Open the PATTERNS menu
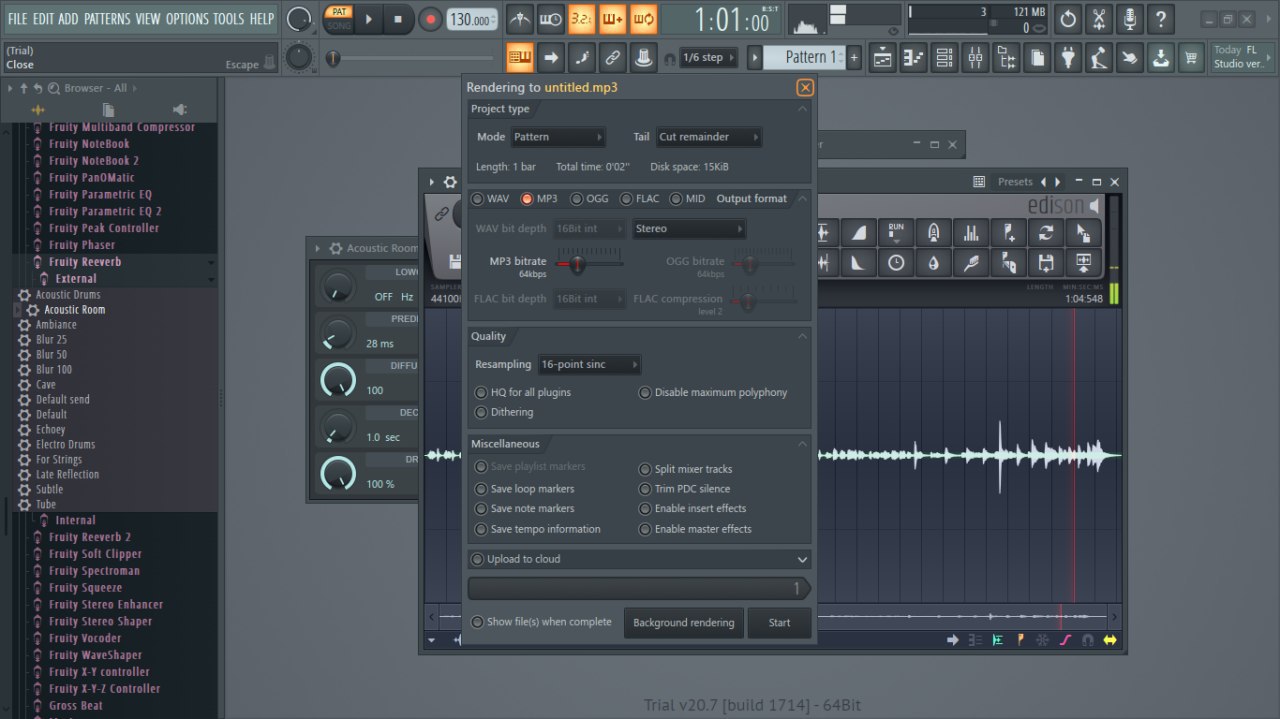The image size is (1280, 719). coord(107,19)
